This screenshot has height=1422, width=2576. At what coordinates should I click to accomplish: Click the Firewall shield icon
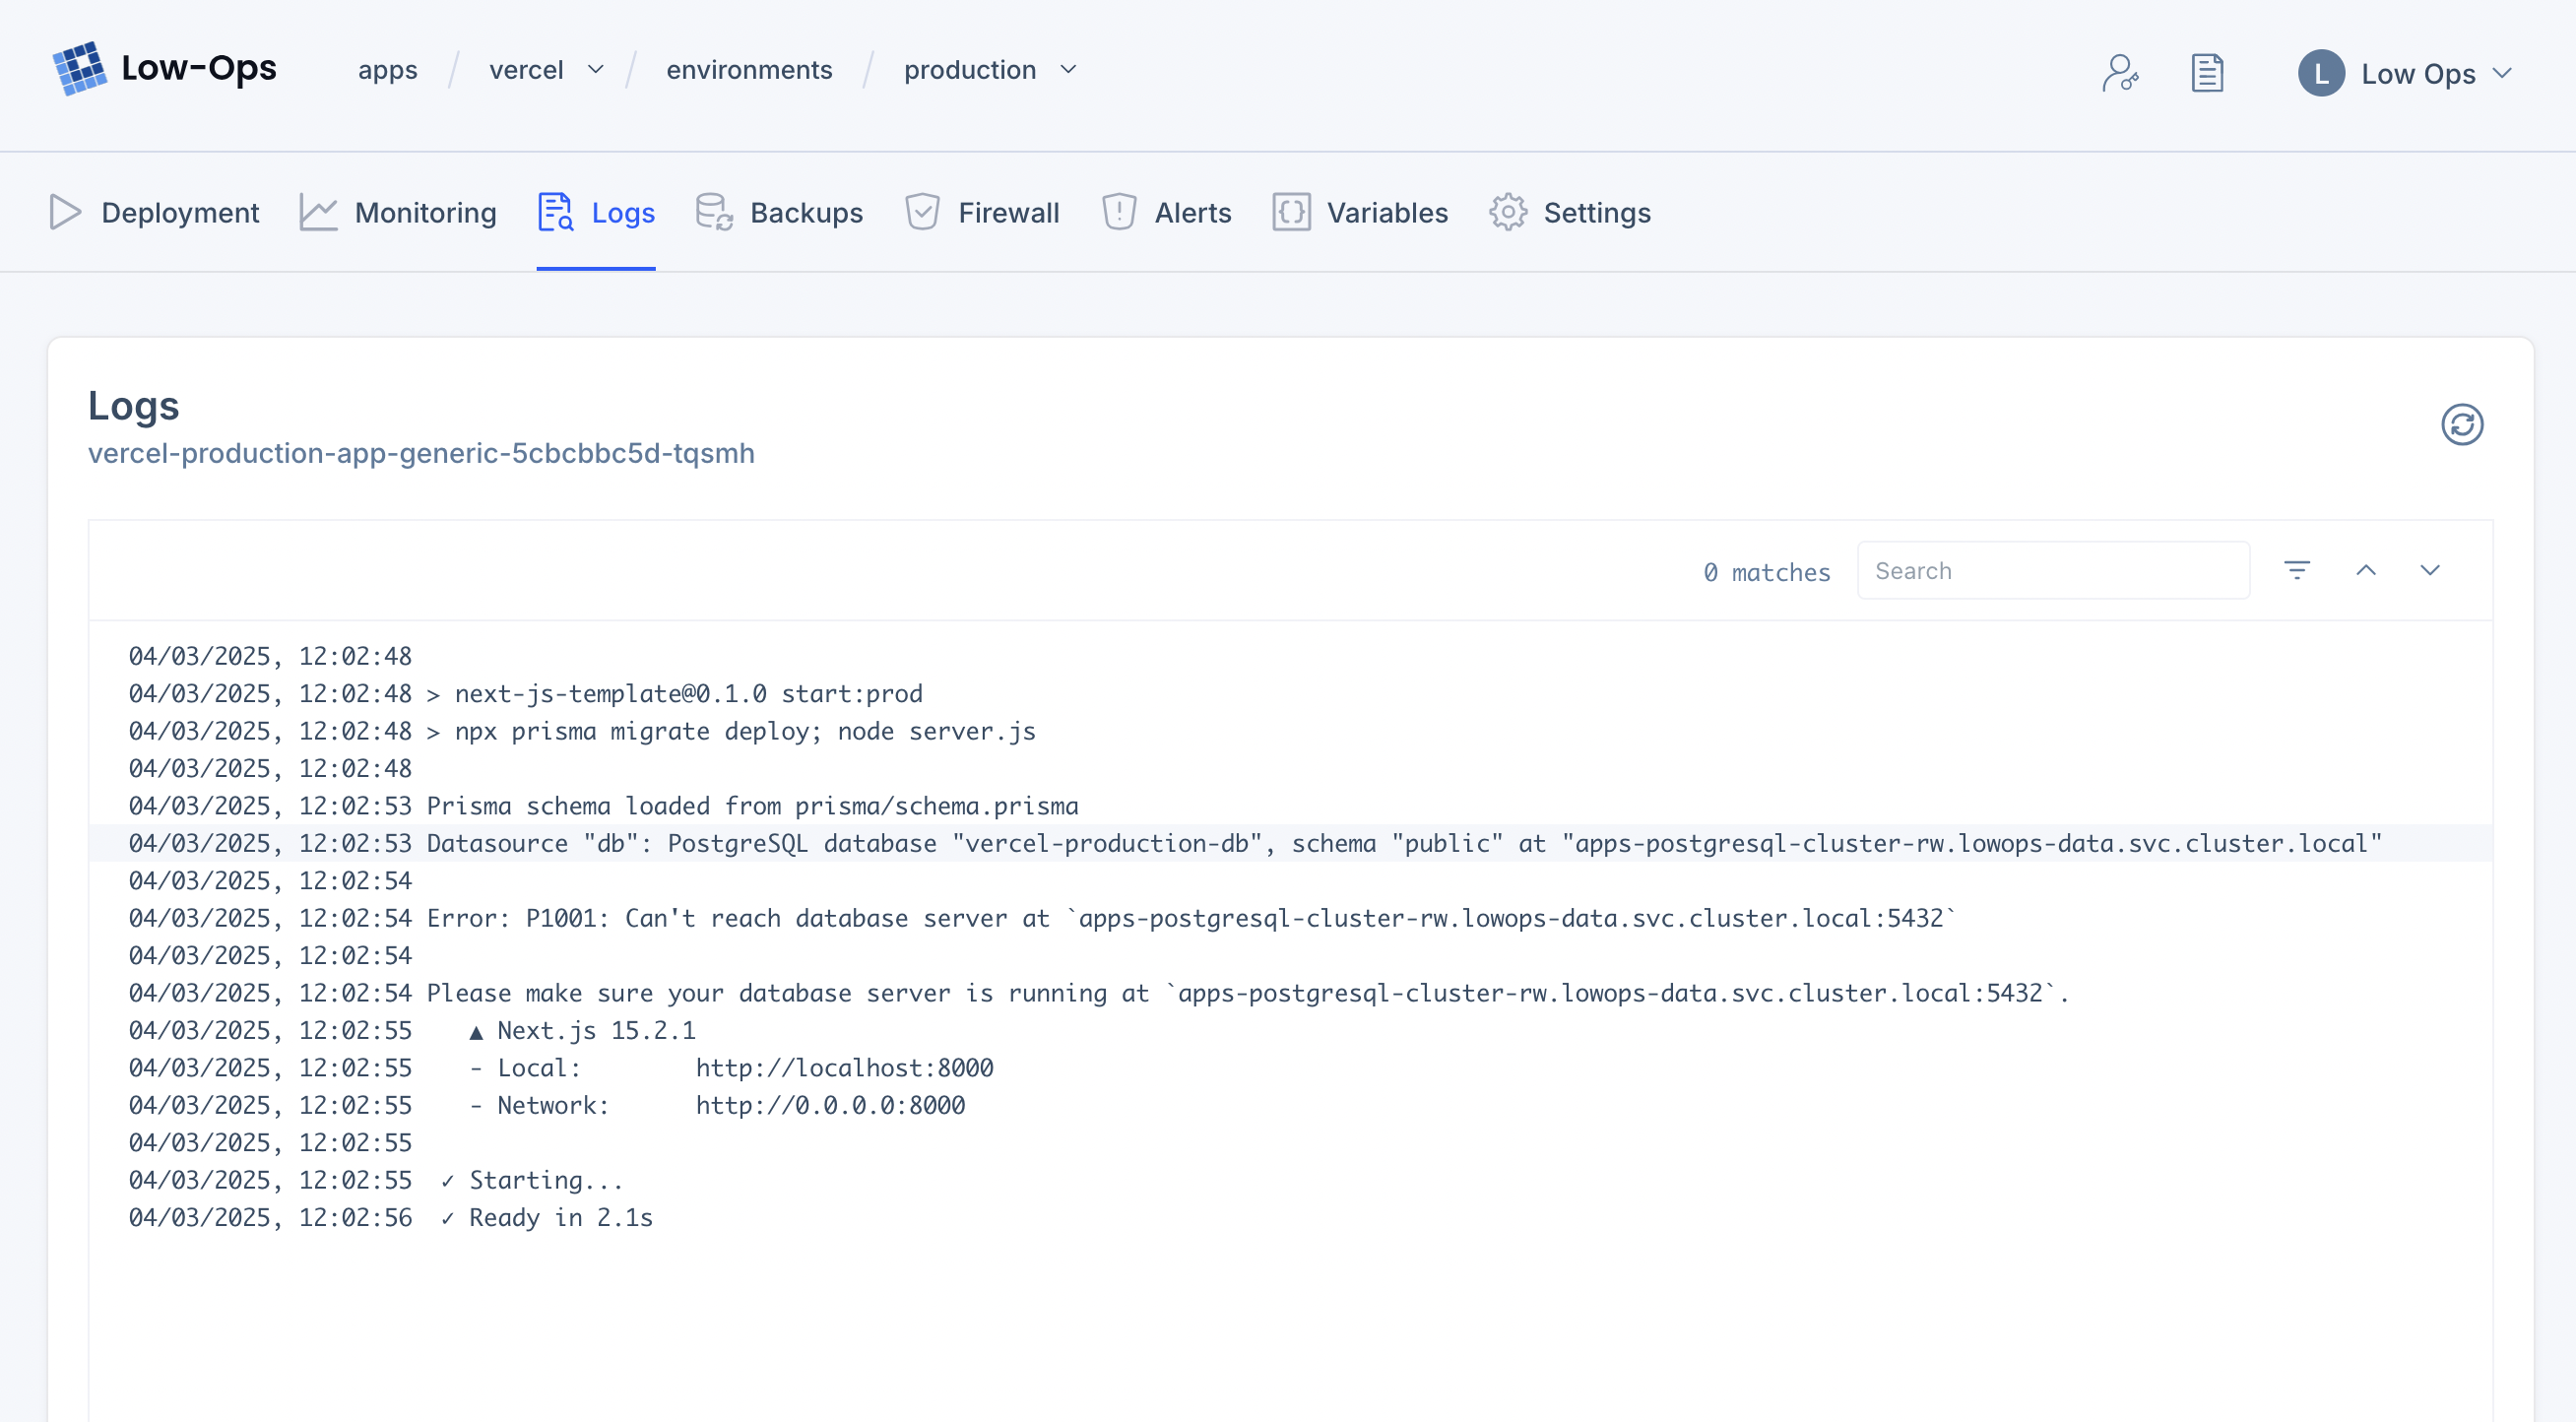point(922,212)
